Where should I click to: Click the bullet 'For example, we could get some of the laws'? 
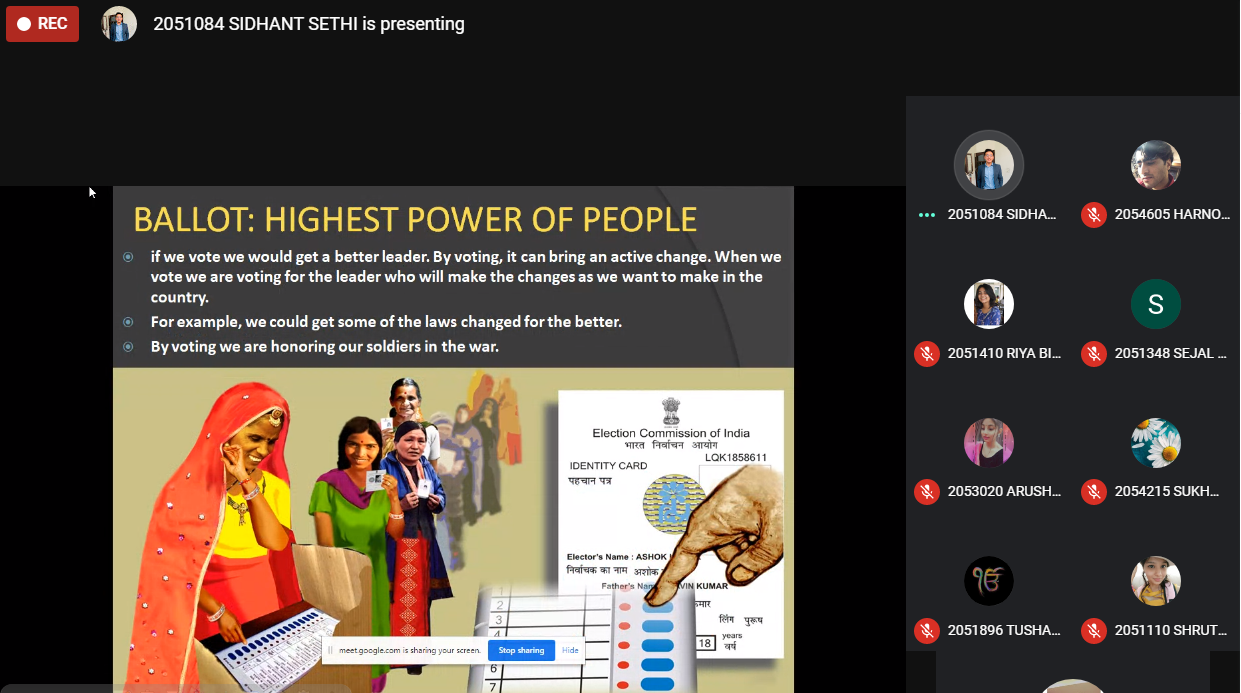(386, 322)
